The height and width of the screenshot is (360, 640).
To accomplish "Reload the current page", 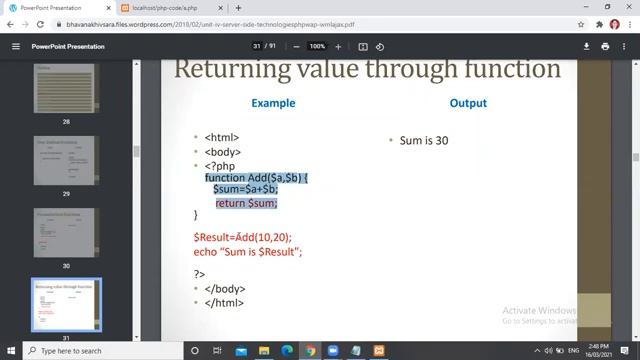I will click(x=40, y=24).
